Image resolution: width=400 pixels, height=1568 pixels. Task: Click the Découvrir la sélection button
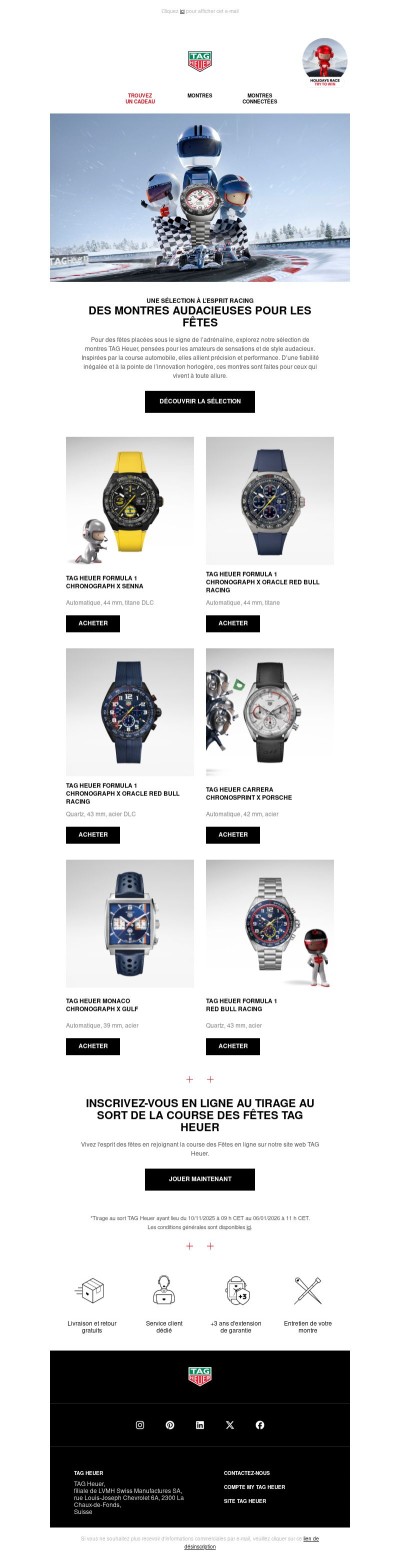[200, 401]
